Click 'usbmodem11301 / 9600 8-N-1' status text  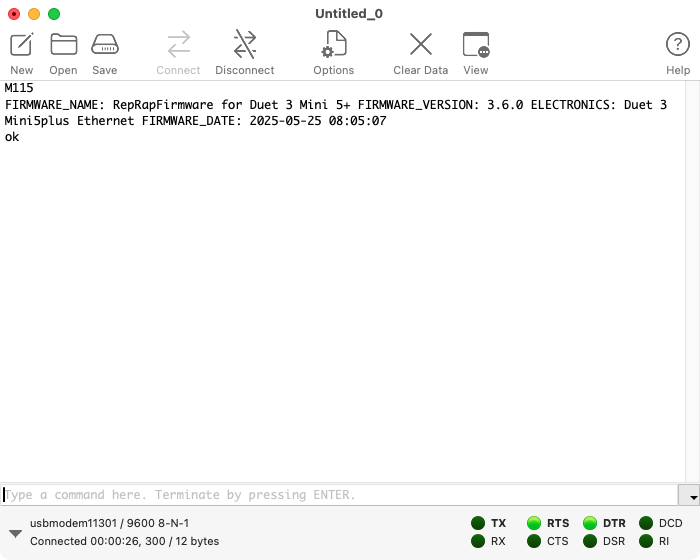(x=109, y=523)
